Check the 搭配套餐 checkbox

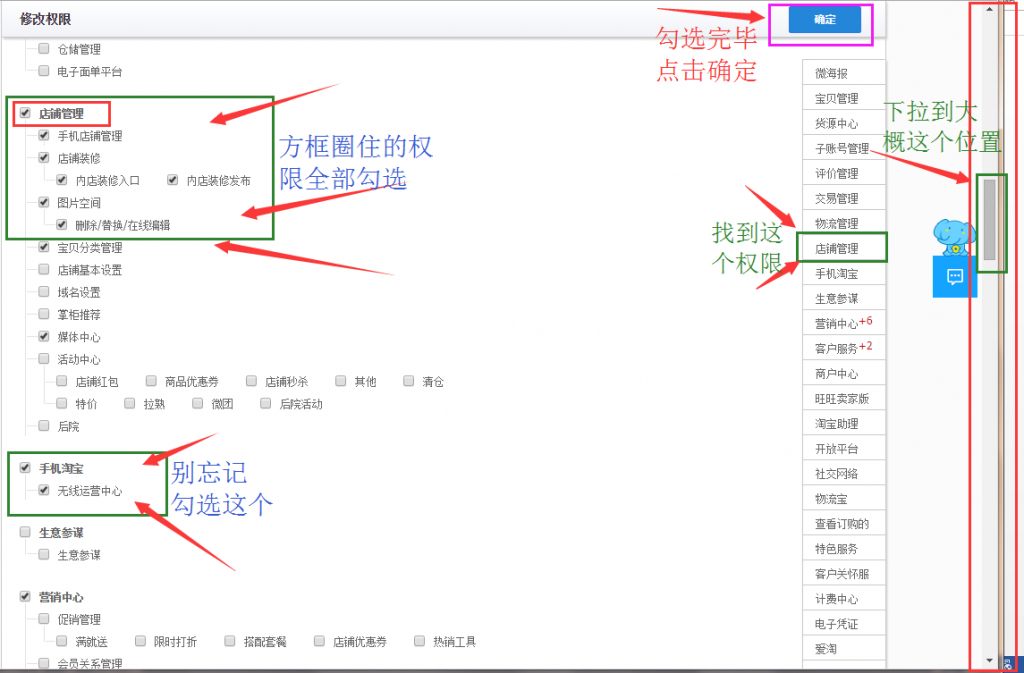point(230,641)
